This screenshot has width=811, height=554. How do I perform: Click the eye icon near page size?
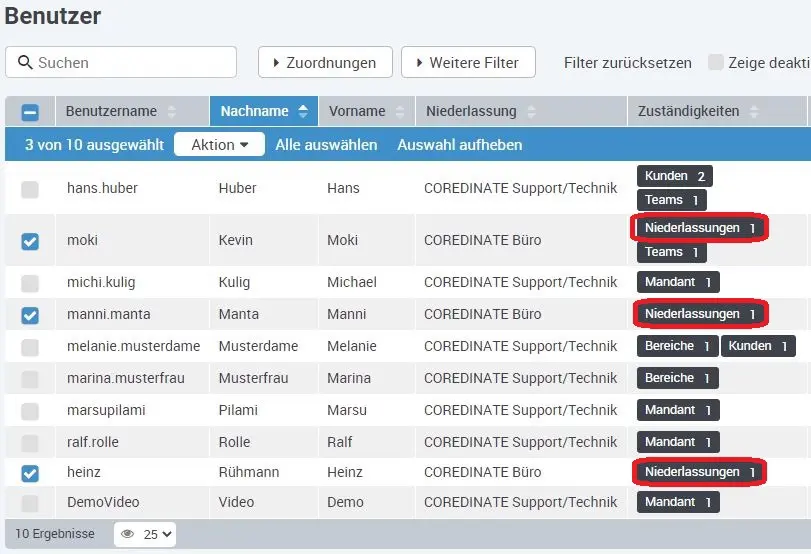[x=128, y=534]
